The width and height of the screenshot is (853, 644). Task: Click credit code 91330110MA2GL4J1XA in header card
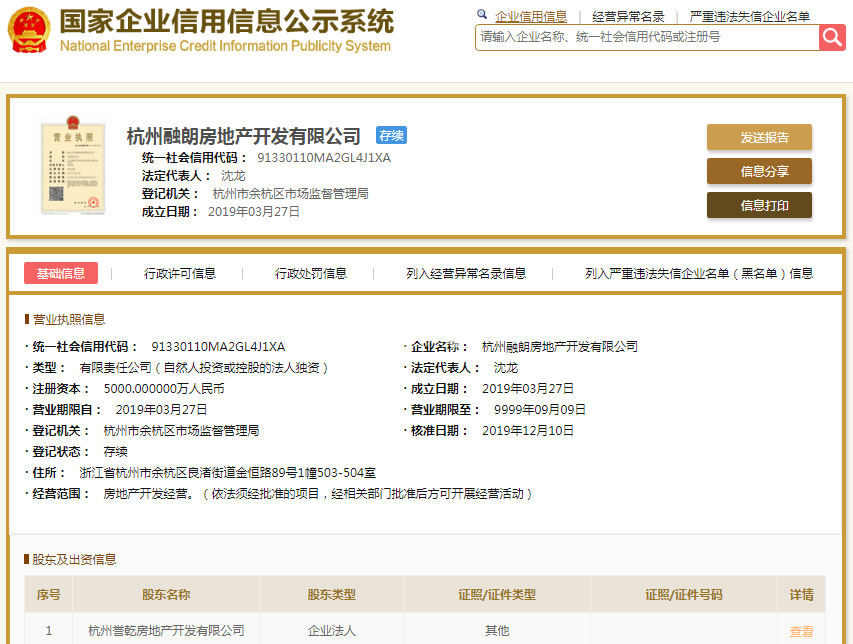pos(324,158)
